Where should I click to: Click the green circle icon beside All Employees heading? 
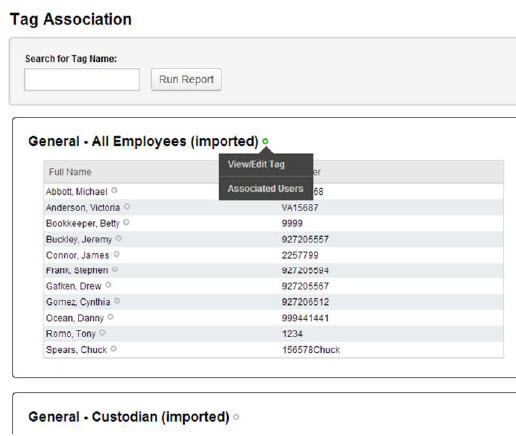(265, 141)
